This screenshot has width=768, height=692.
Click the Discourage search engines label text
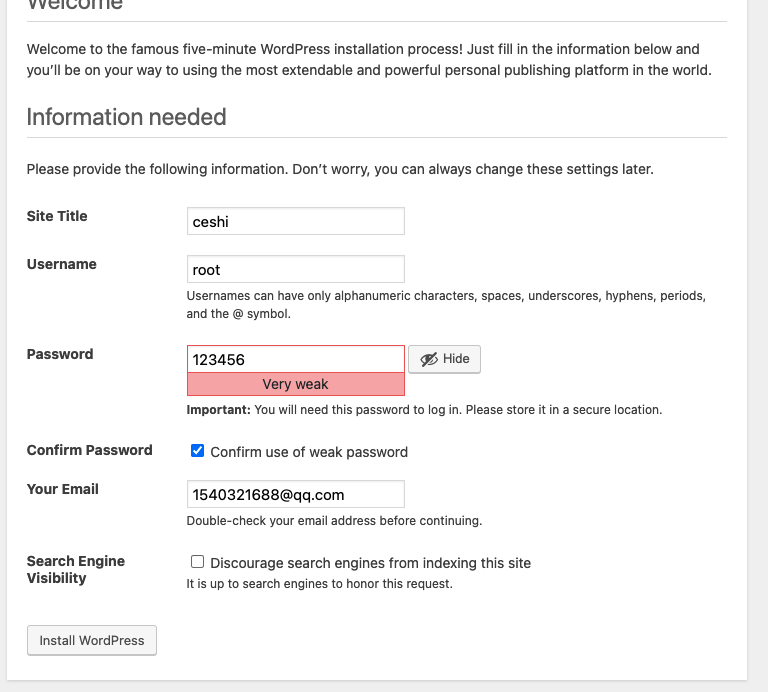[370, 563]
